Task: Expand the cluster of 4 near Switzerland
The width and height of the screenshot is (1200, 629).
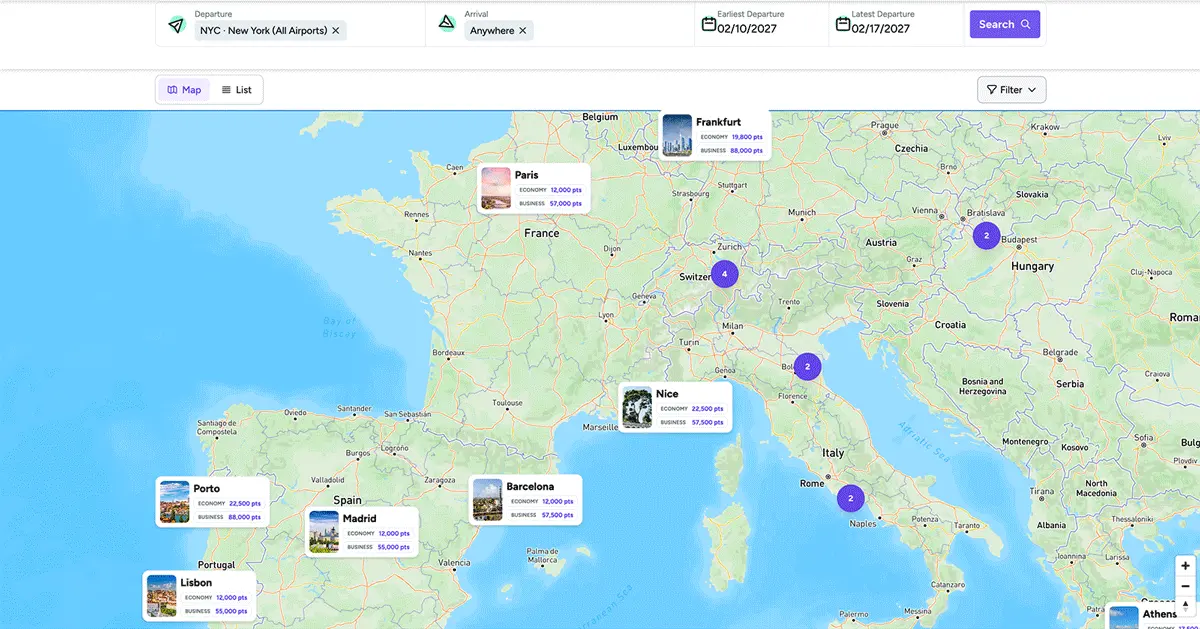Action: pyautogui.click(x=724, y=274)
